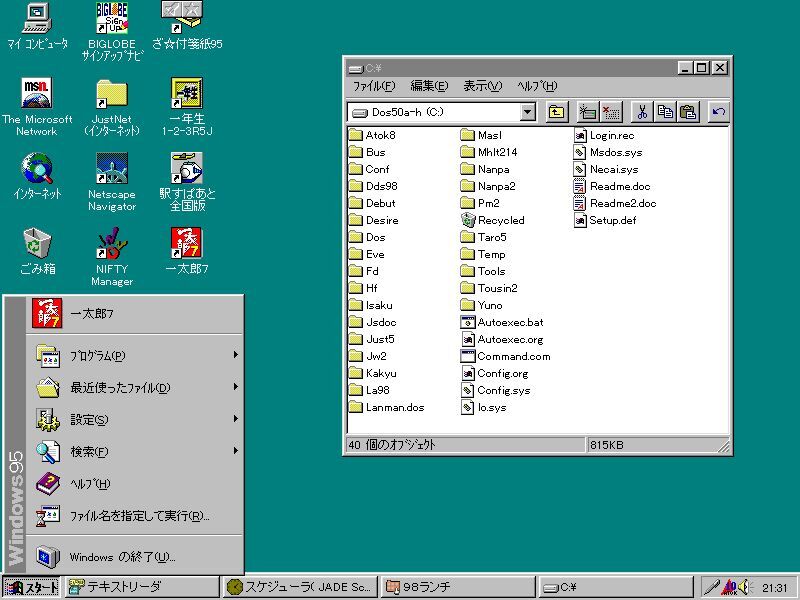Click the スタート button on taskbar

(31, 587)
